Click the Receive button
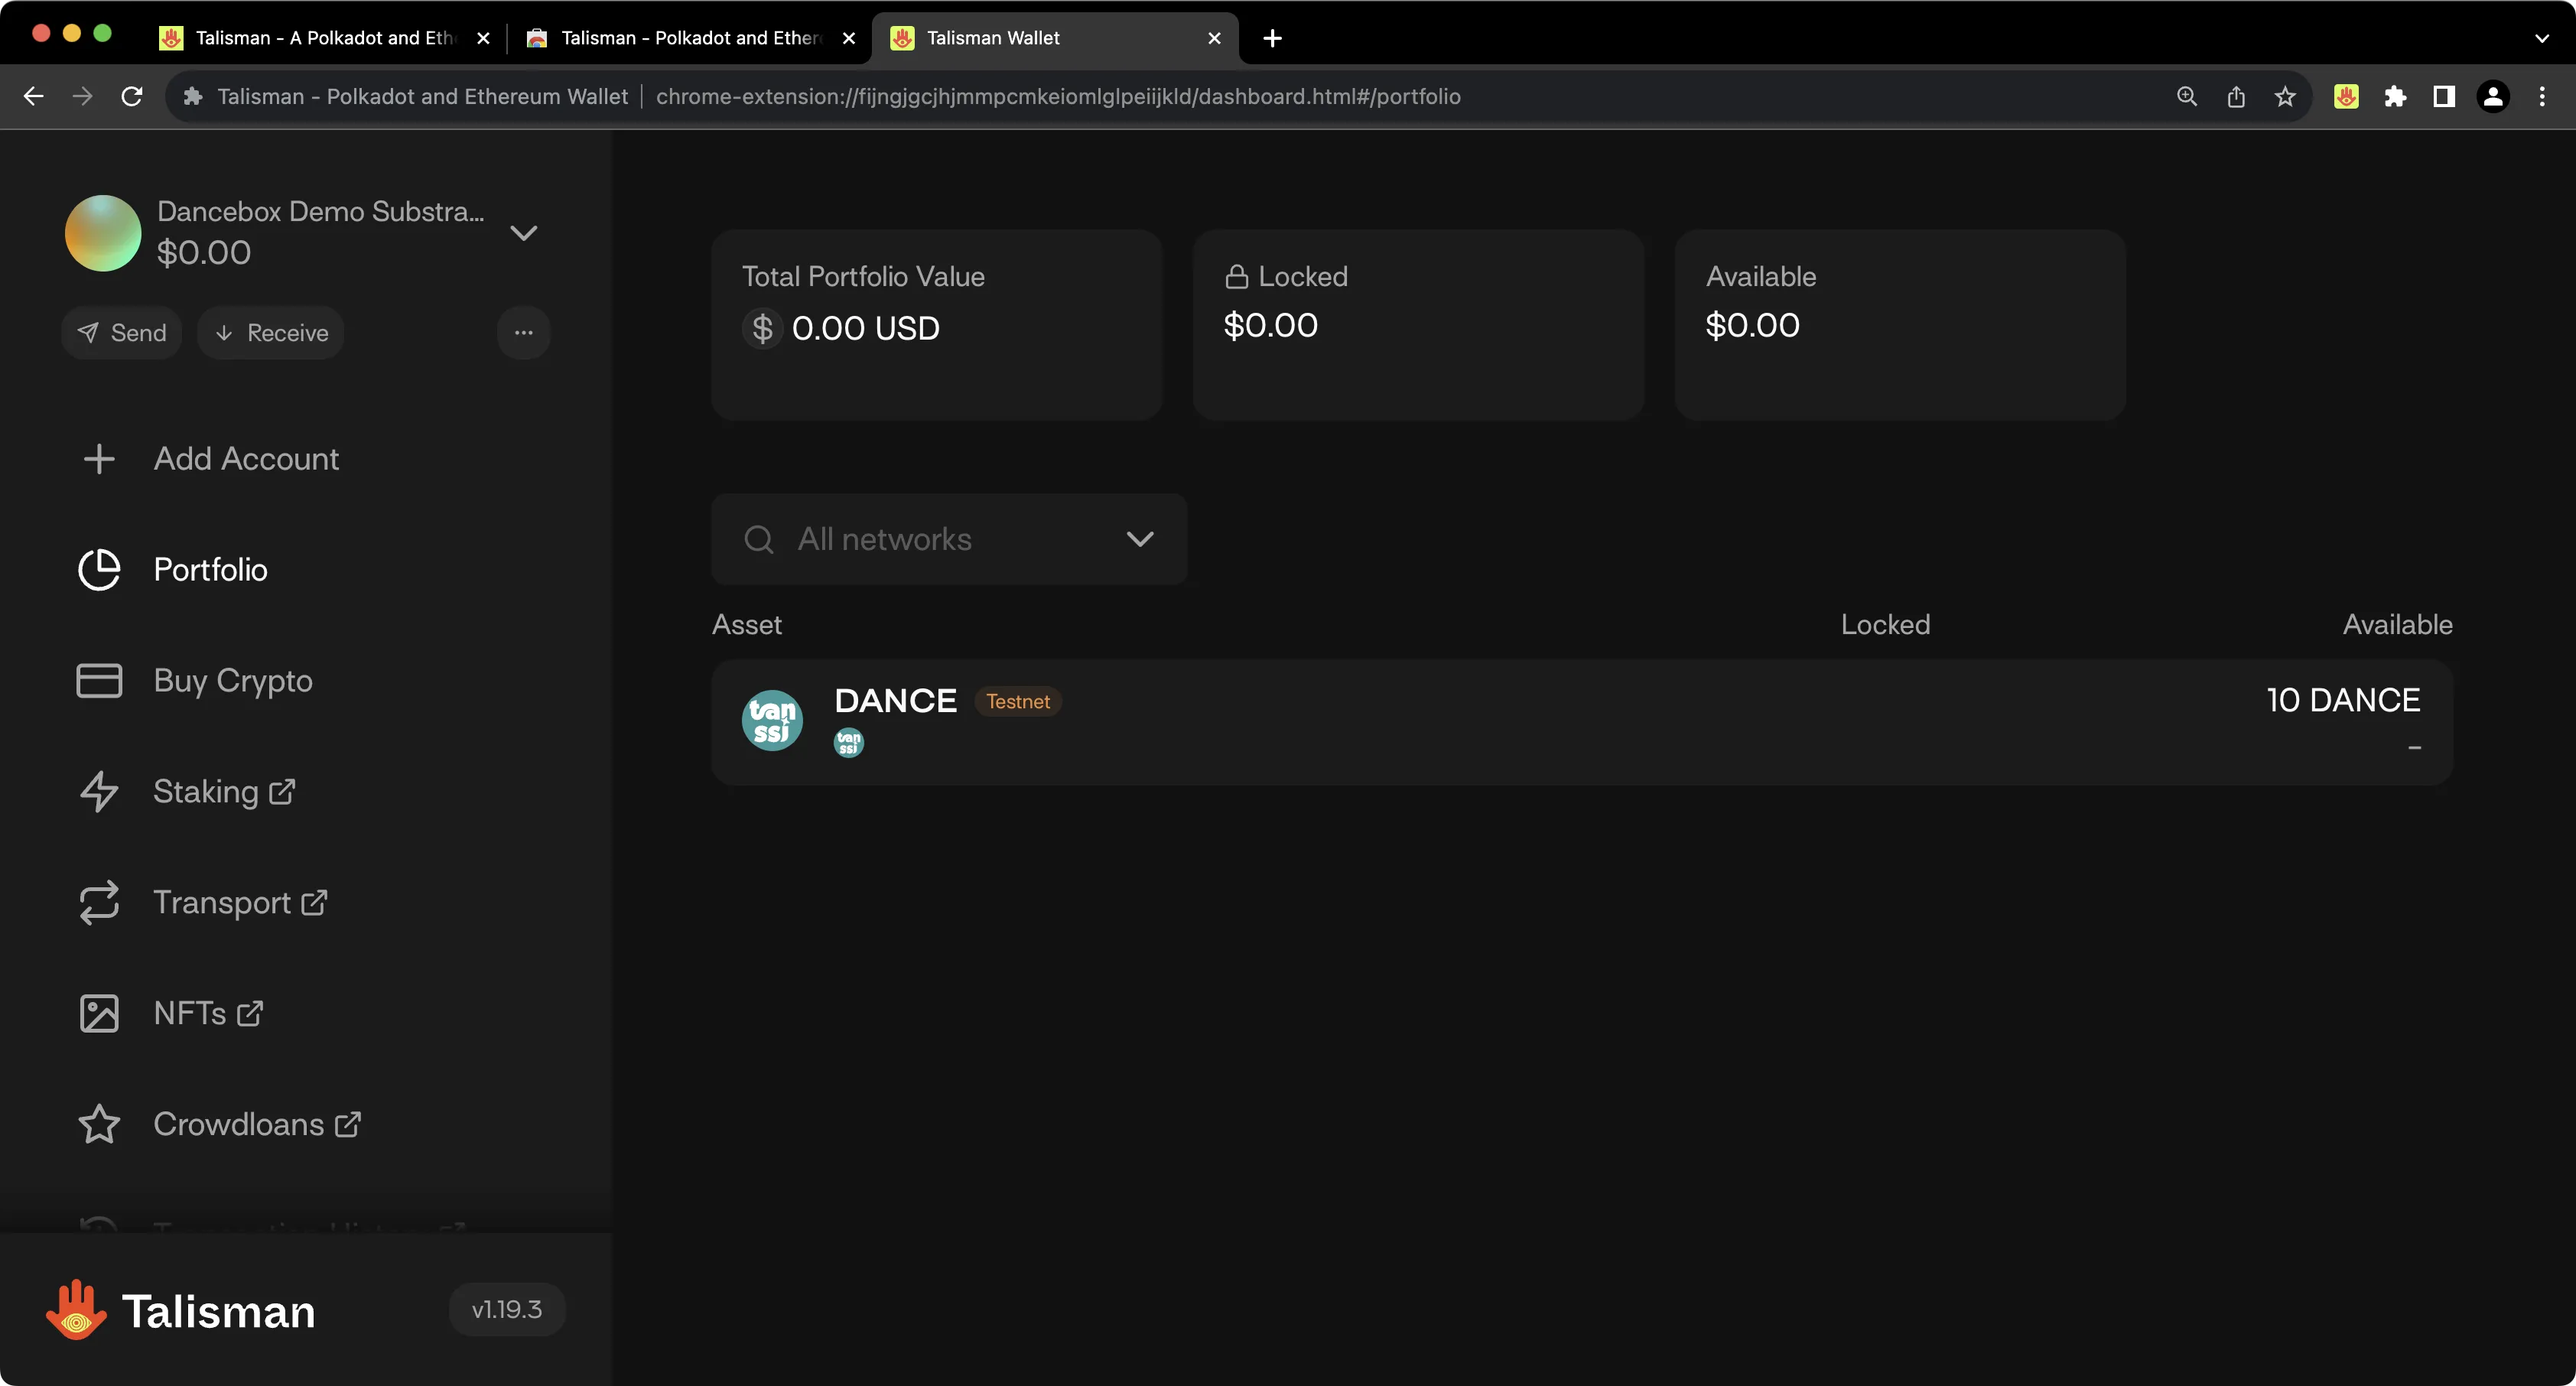The image size is (2576, 1386). 271,333
